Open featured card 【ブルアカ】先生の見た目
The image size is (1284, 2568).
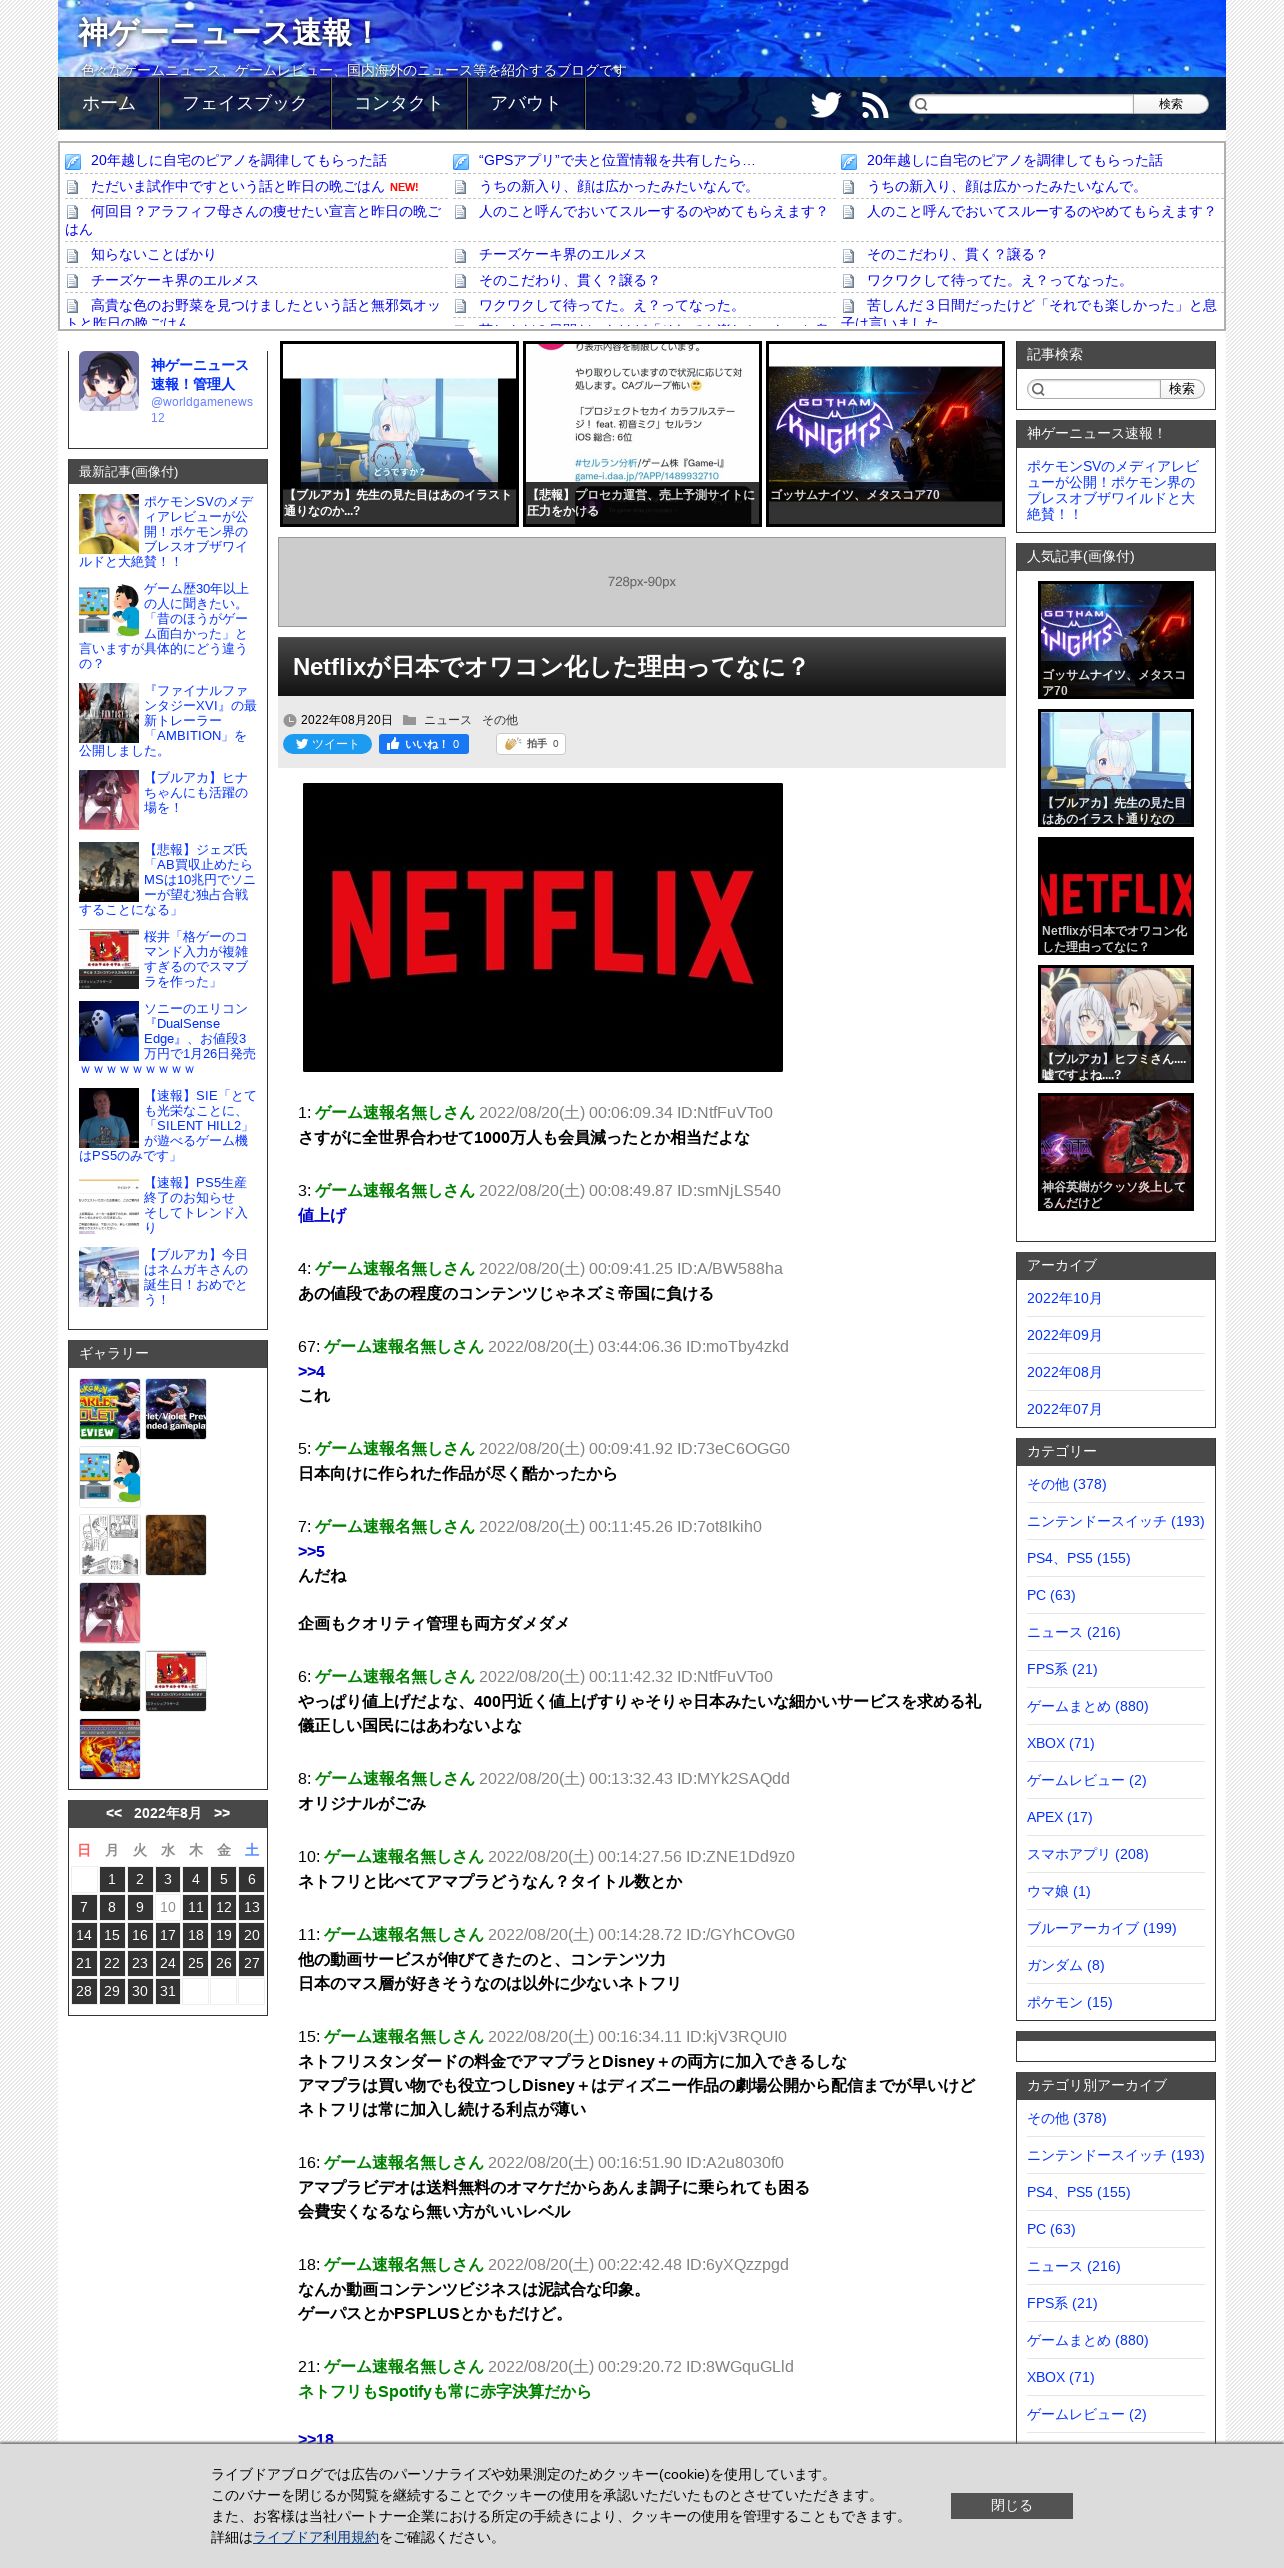pyautogui.click(x=399, y=434)
